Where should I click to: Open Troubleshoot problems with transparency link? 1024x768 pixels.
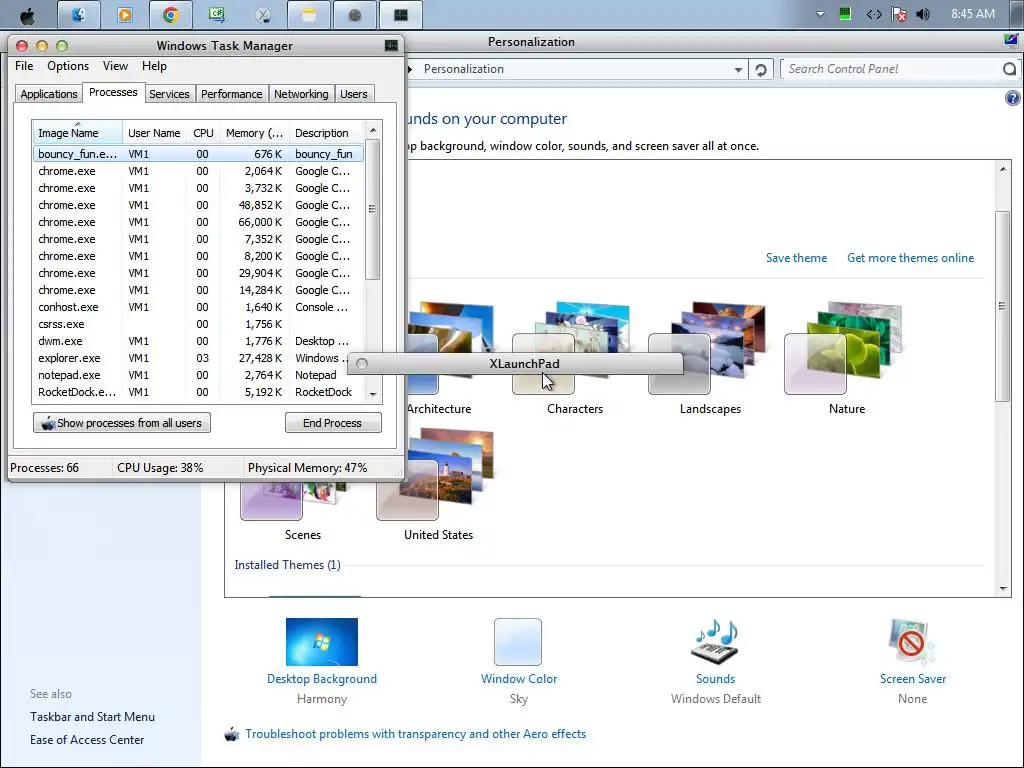click(x=415, y=734)
